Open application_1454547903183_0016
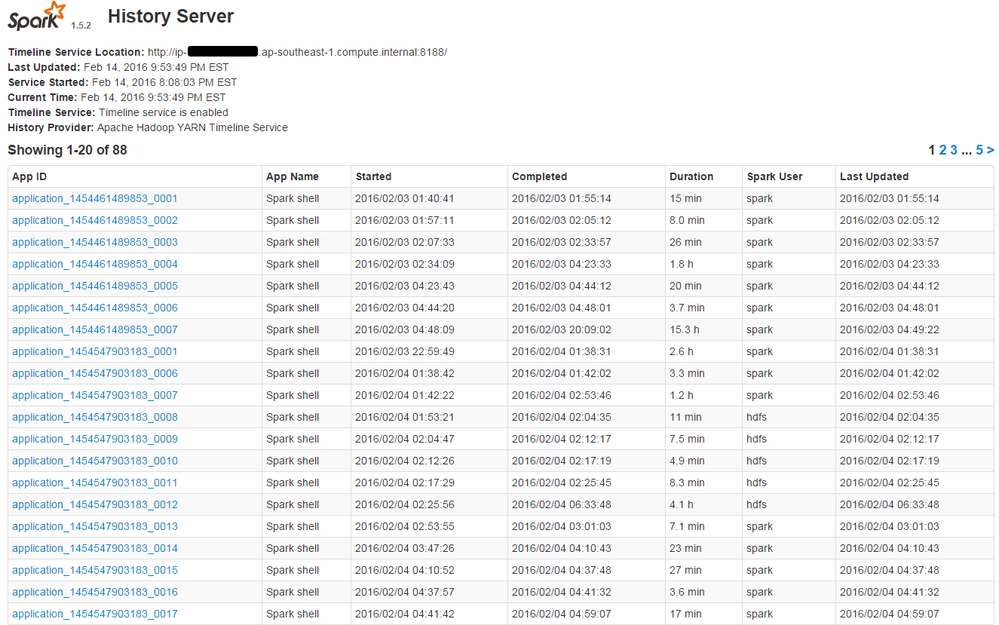 94,592
